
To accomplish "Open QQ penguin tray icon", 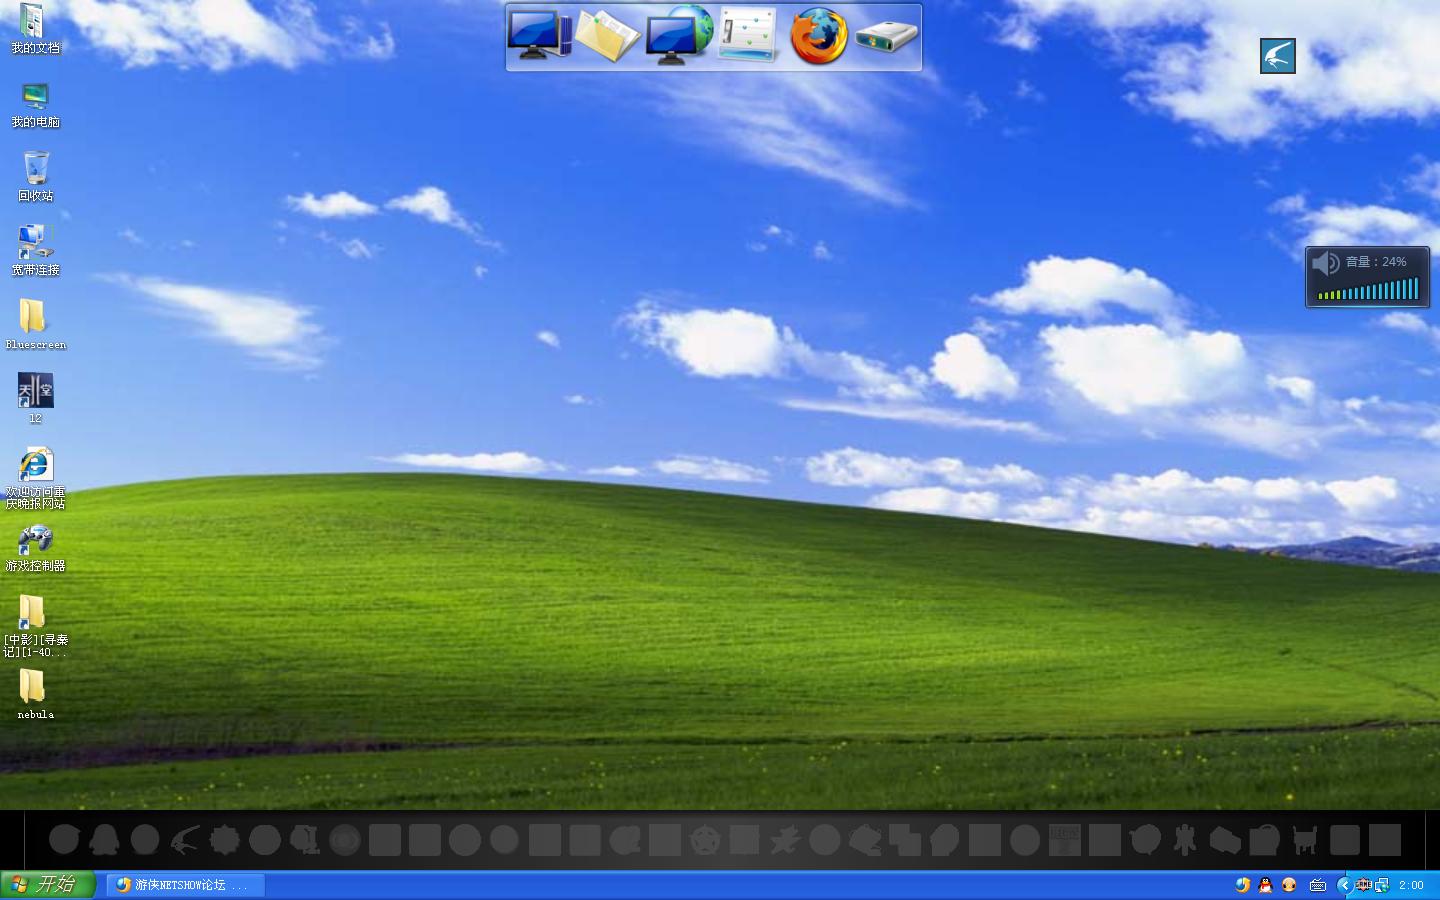I will click(1265, 885).
